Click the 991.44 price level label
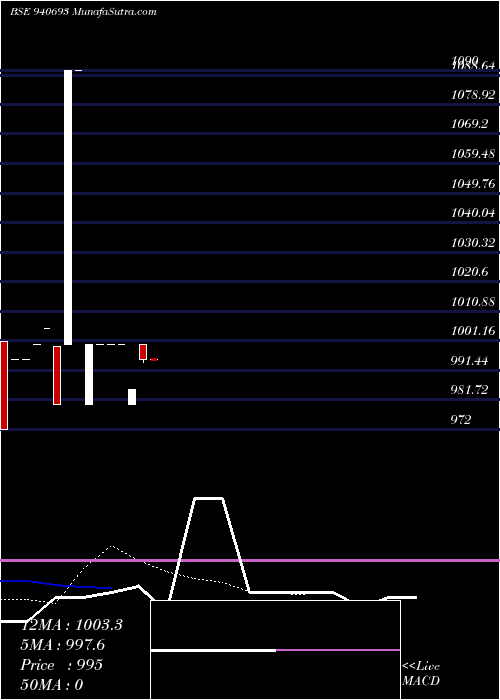This screenshot has width=500, height=700. pyautogui.click(x=469, y=361)
